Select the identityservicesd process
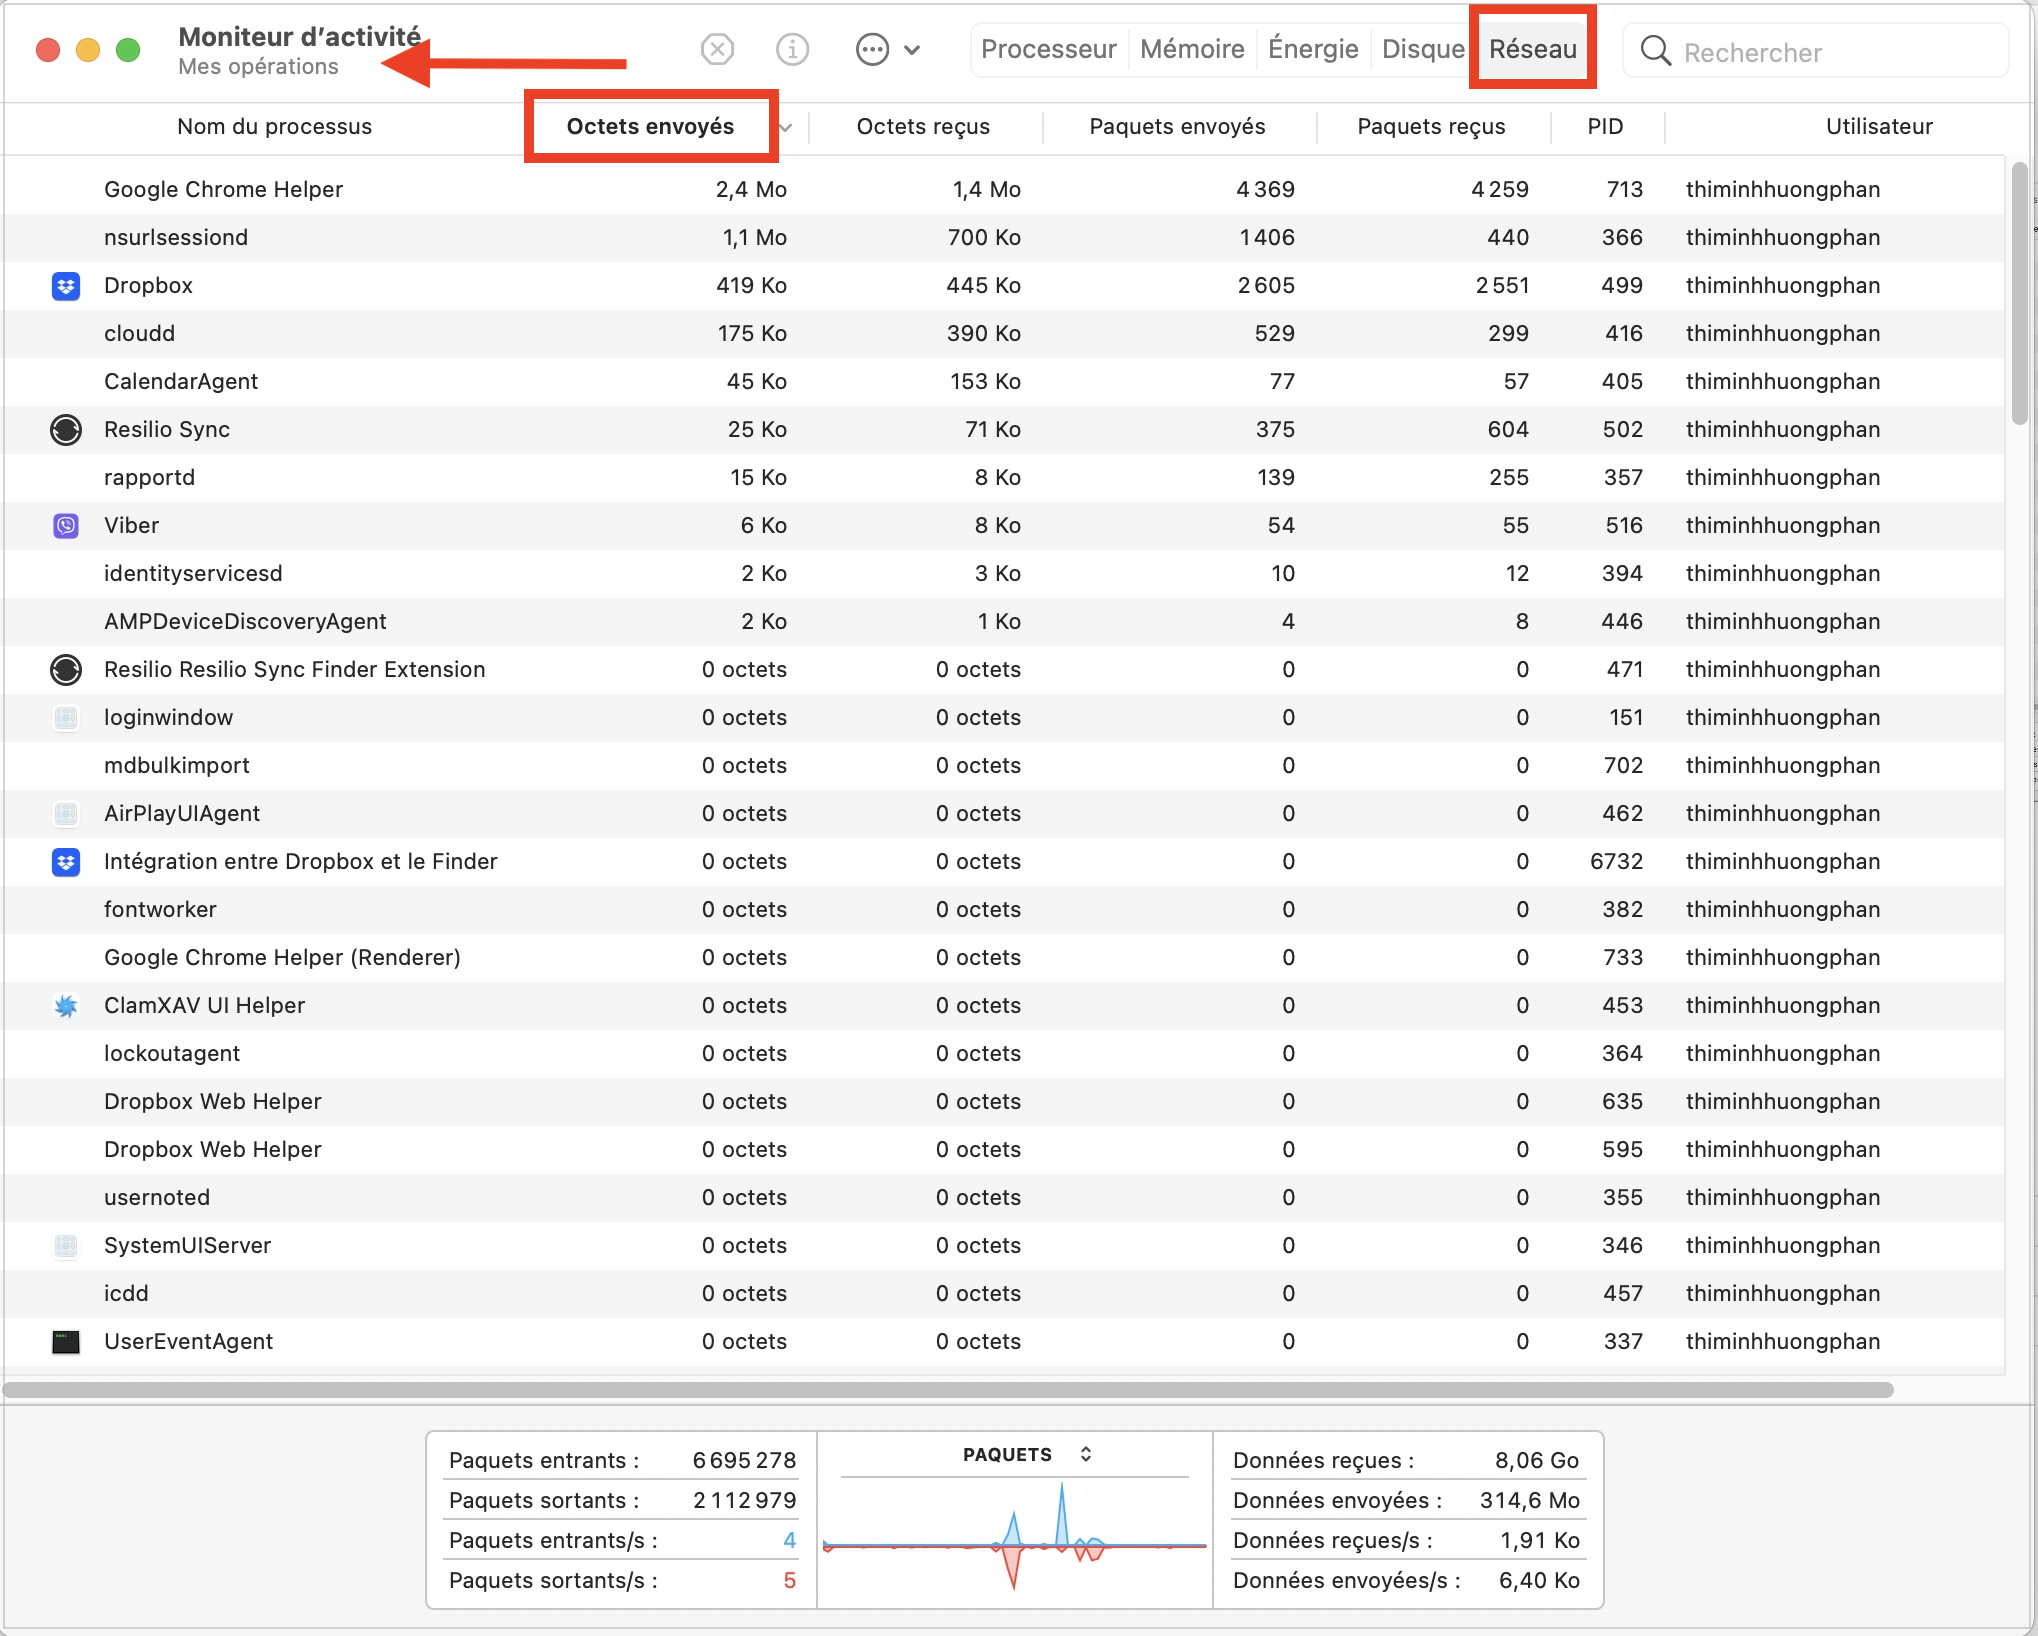 point(1004,574)
